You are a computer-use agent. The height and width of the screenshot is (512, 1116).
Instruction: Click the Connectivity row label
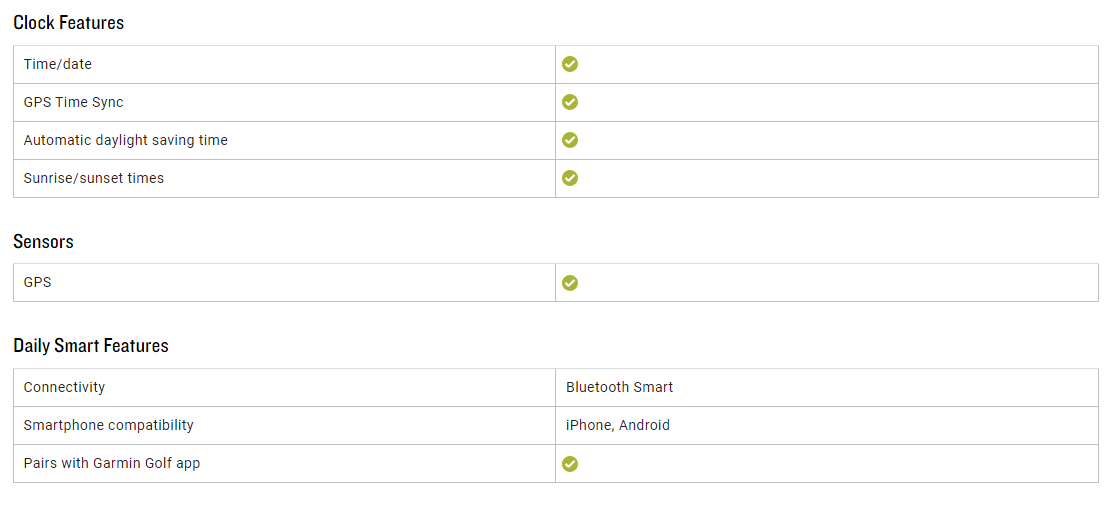coord(65,387)
